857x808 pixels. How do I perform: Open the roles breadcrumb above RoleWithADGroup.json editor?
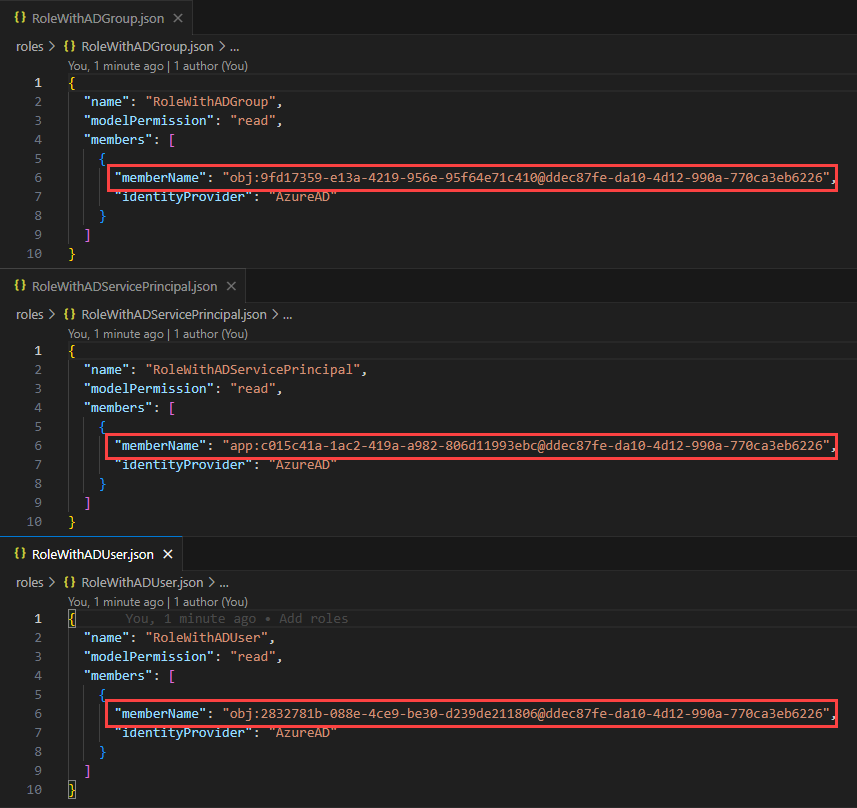click(x=30, y=46)
